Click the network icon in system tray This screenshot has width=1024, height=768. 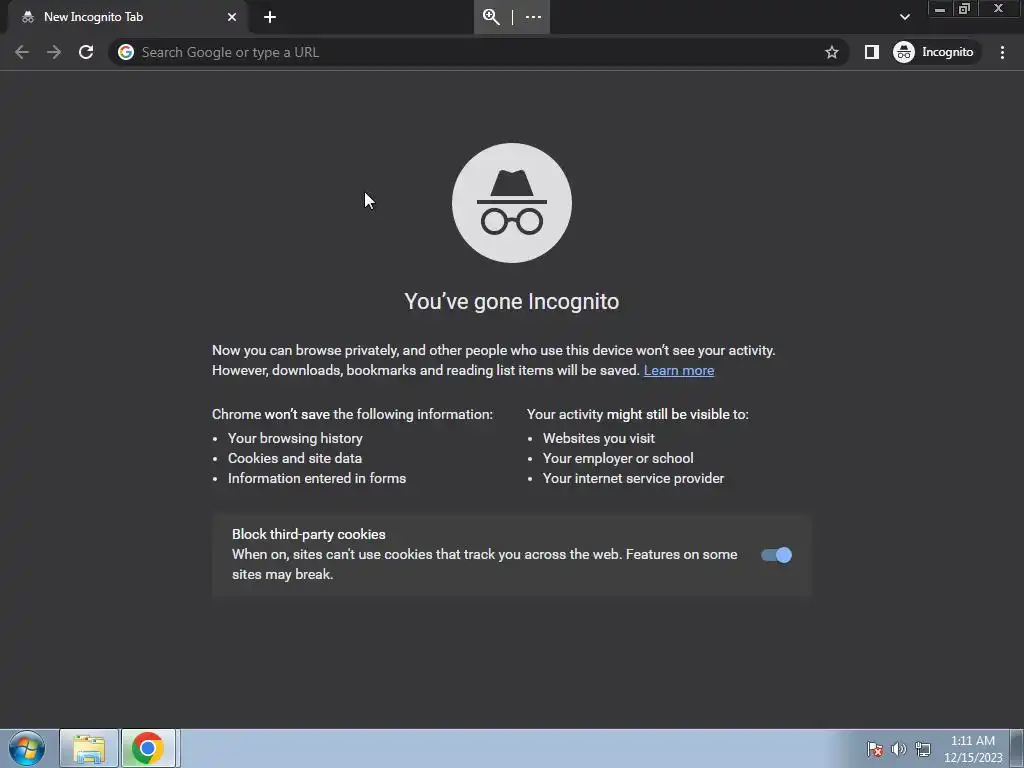923,749
